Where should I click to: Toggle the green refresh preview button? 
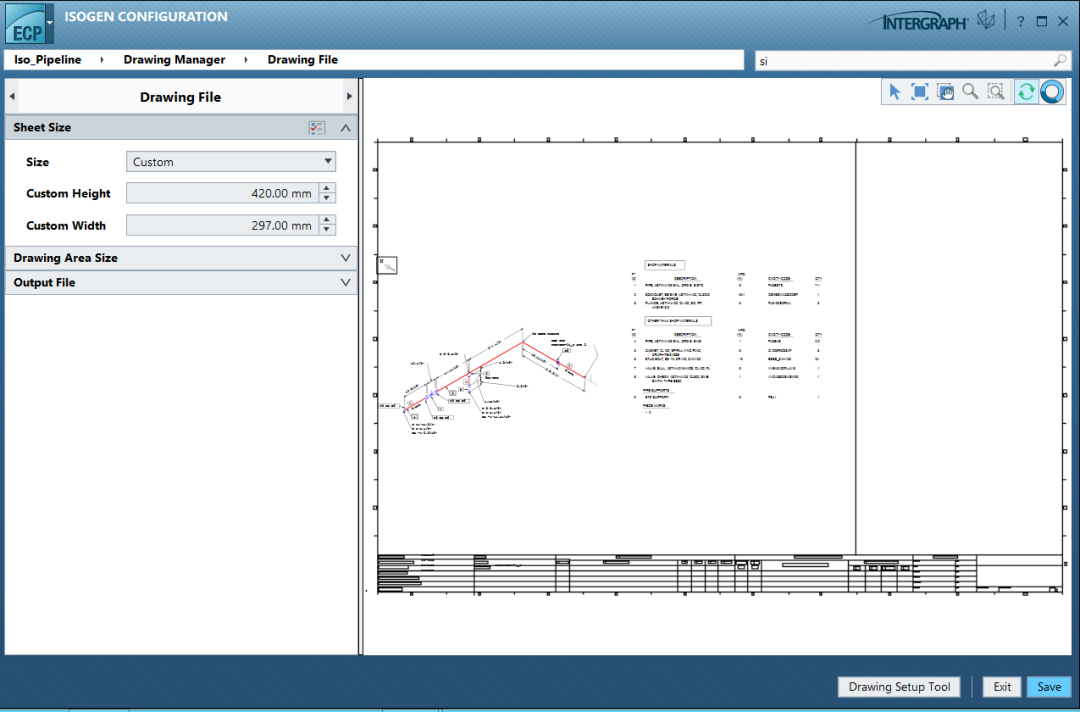tap(1026, 92)
